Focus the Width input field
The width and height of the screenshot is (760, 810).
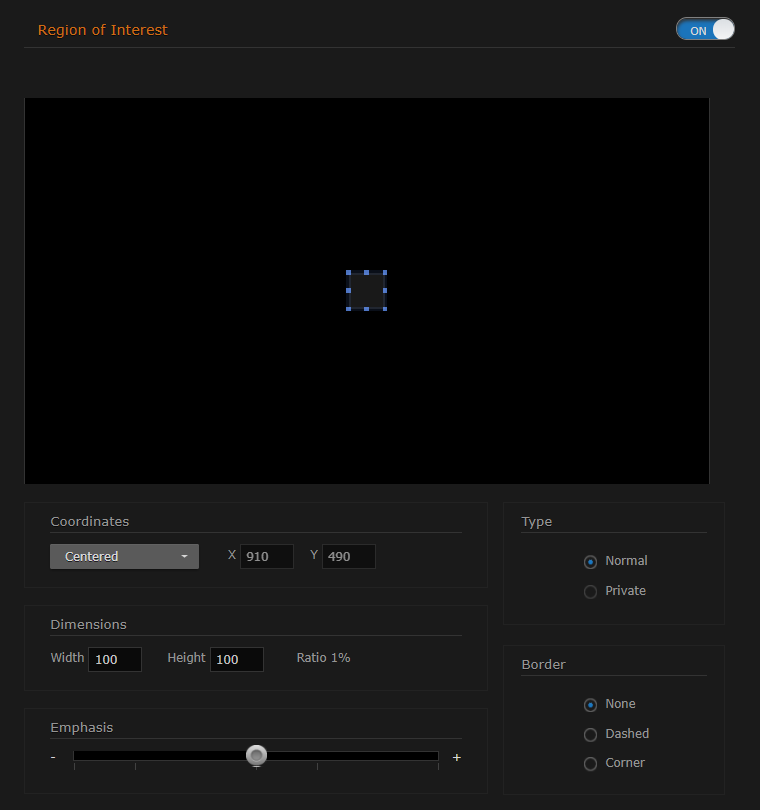pos(115,659)
